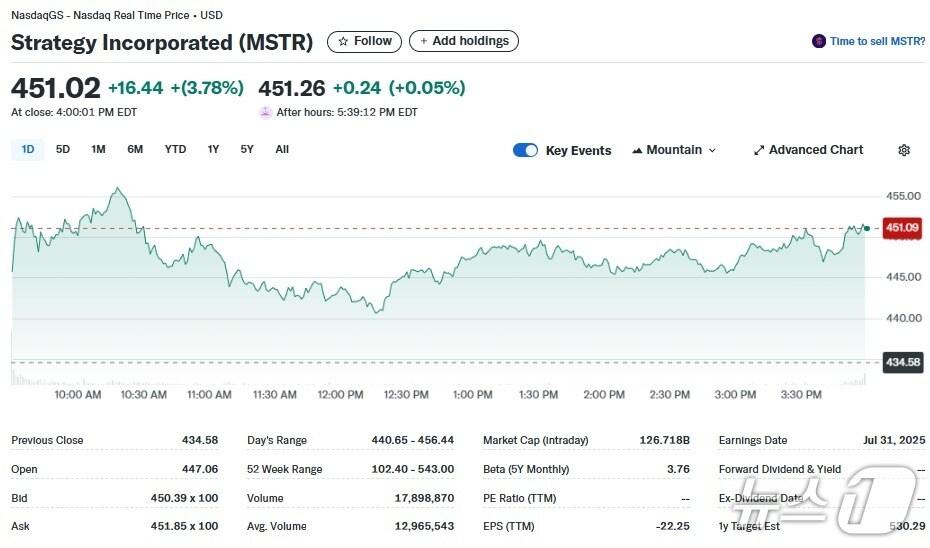The image size is (930, 548).
Task: Open chart settings gear icon
Action: pyautogui.click(x=904, y=150)
